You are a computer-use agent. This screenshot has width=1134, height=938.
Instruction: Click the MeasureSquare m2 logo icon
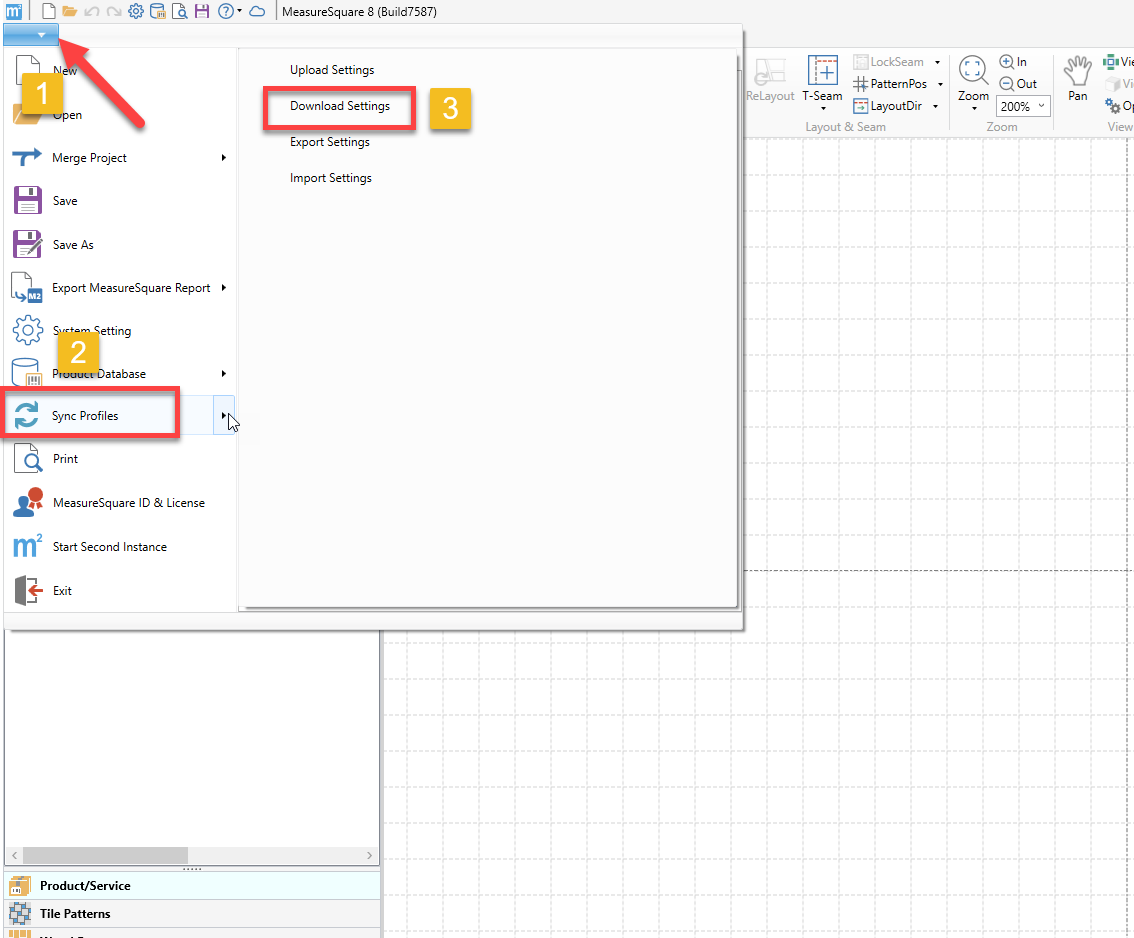pos(13,11)
